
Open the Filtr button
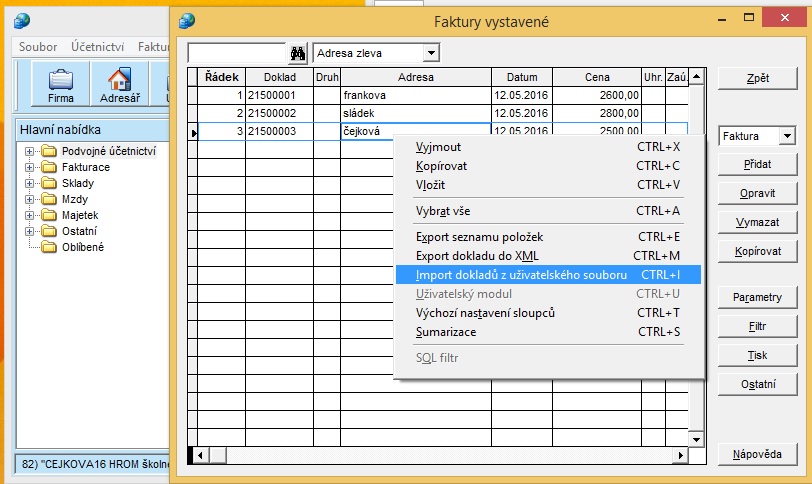757,326
